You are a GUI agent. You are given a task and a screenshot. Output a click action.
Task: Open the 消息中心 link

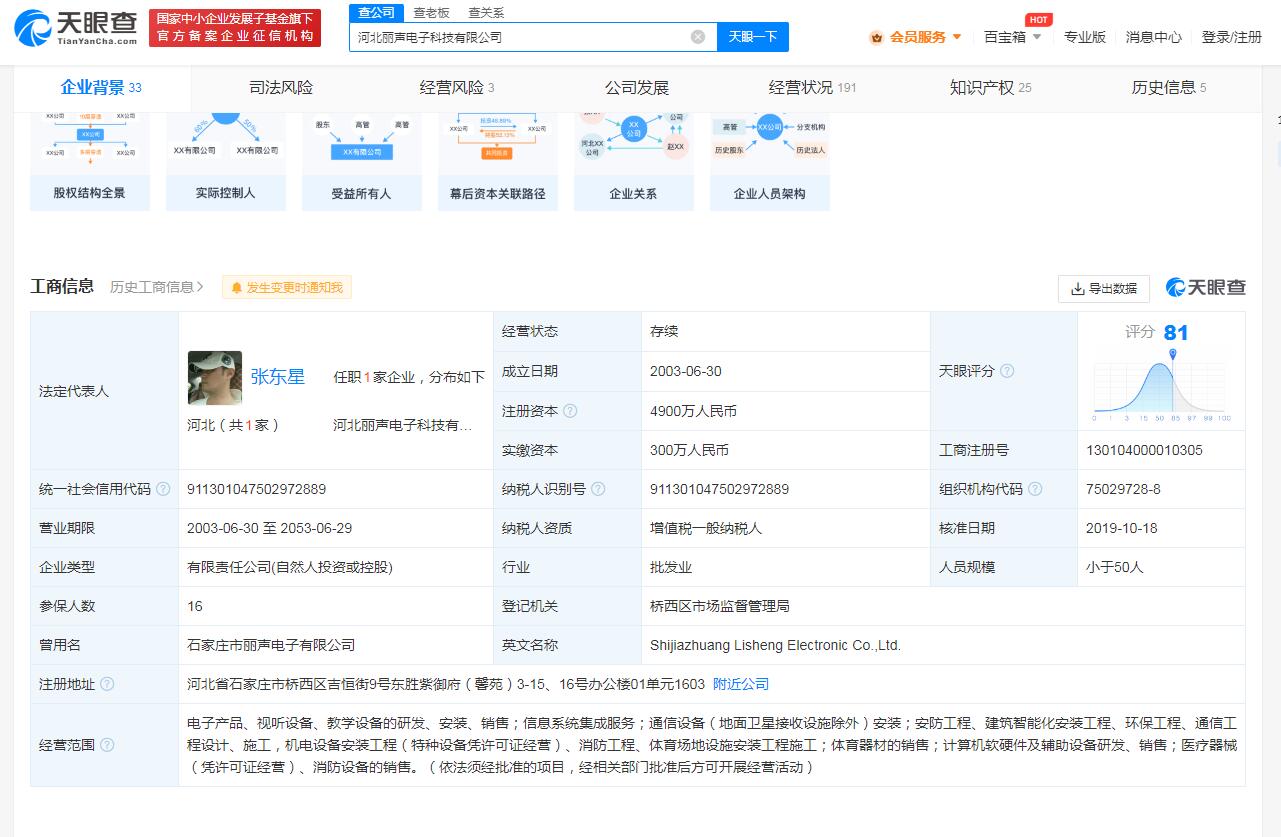[x=1153, y=37]
